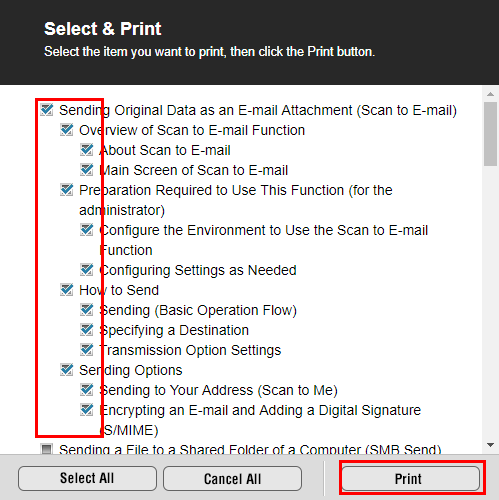Uncheck Sending (Basic Operation Flow) checkbox
This screenshot has width=499, height=500.
pos(87,309)
